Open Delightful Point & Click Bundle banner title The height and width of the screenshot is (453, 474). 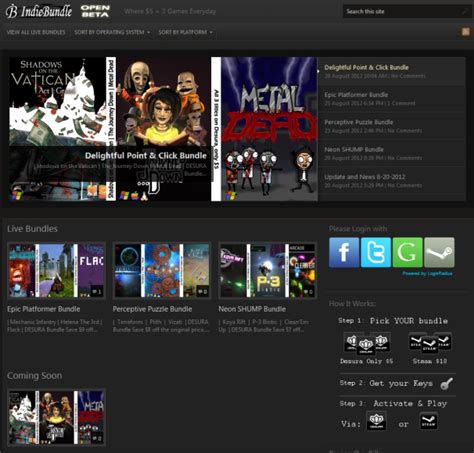146,156
